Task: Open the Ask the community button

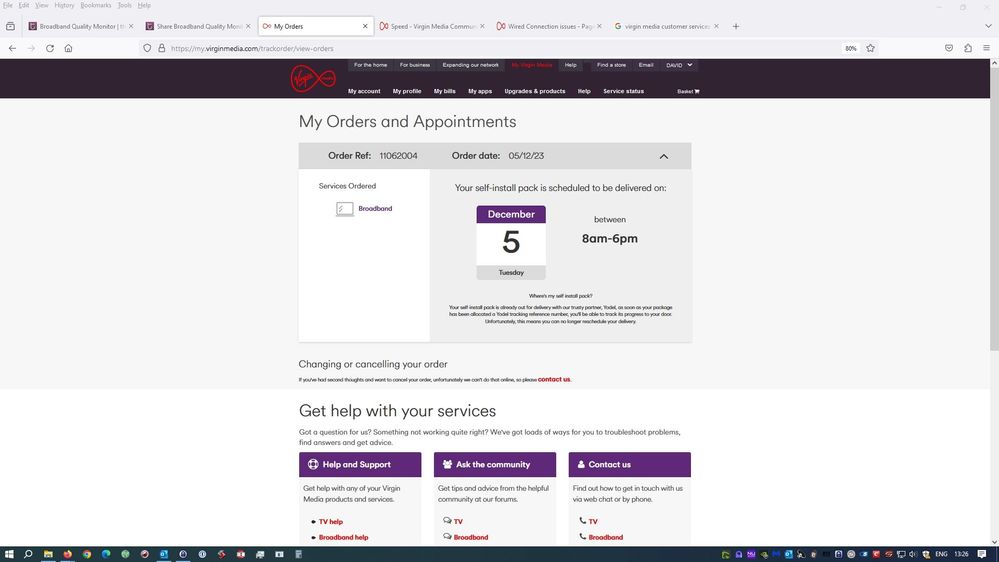Action: [x=494, y=465]
